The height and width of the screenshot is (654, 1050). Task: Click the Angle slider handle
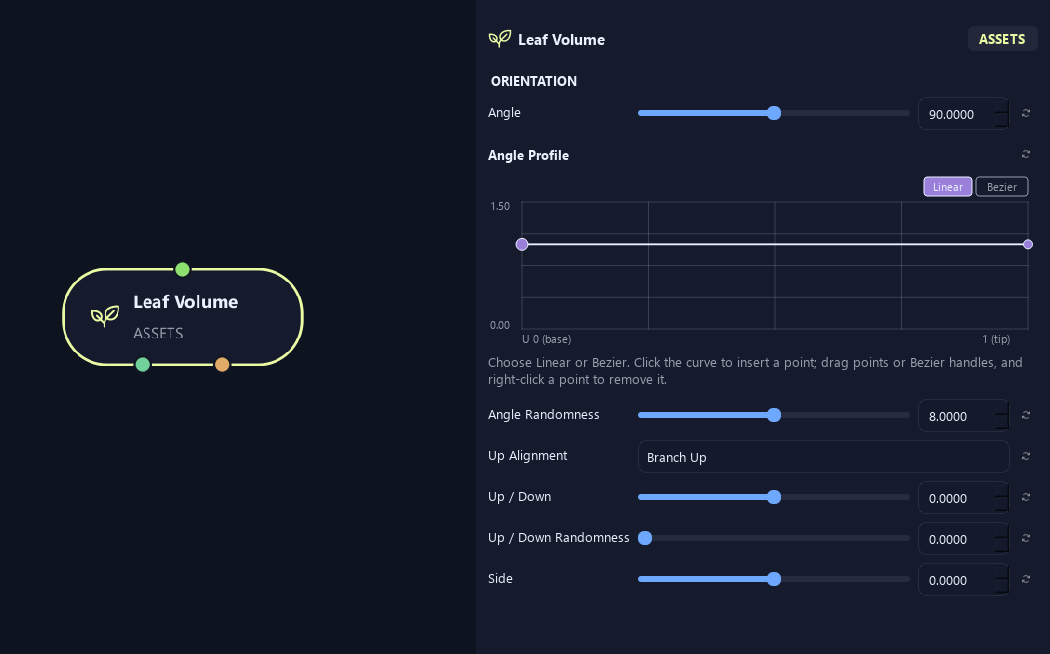pos(774,113)
